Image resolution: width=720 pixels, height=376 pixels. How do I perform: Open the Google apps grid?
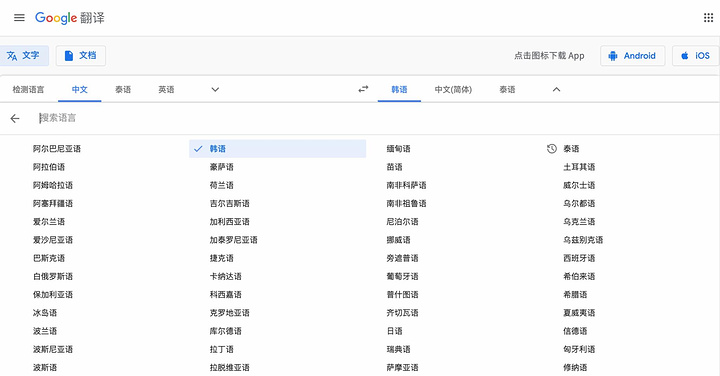(708, 18)
